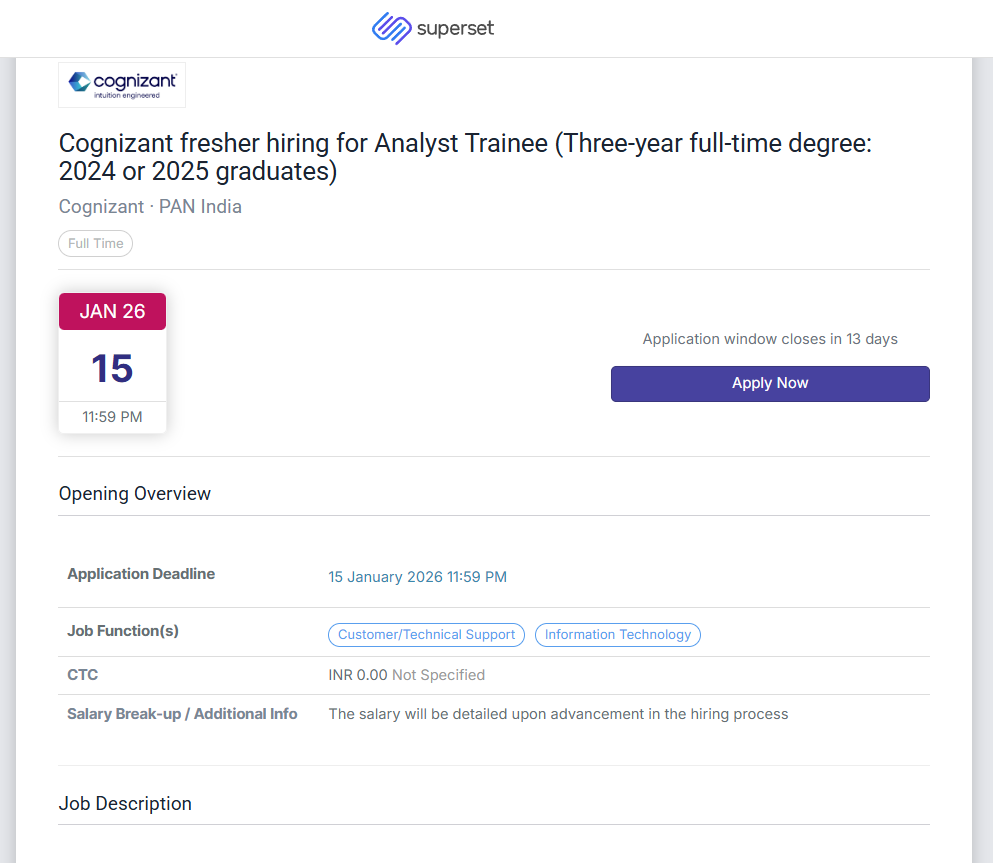Image resolution: width=993 pixels, height=863 pixels.
Task: Open the 15 January 2026 deadline link
Action: pos(417,577)
